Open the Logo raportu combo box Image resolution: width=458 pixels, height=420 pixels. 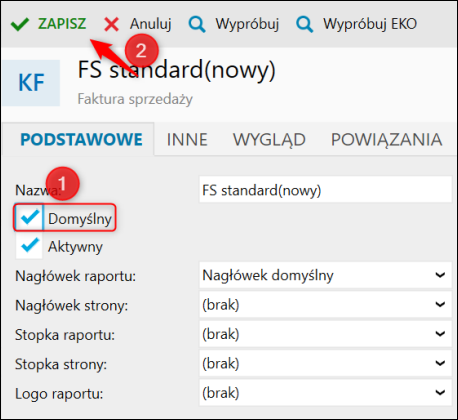325,392
